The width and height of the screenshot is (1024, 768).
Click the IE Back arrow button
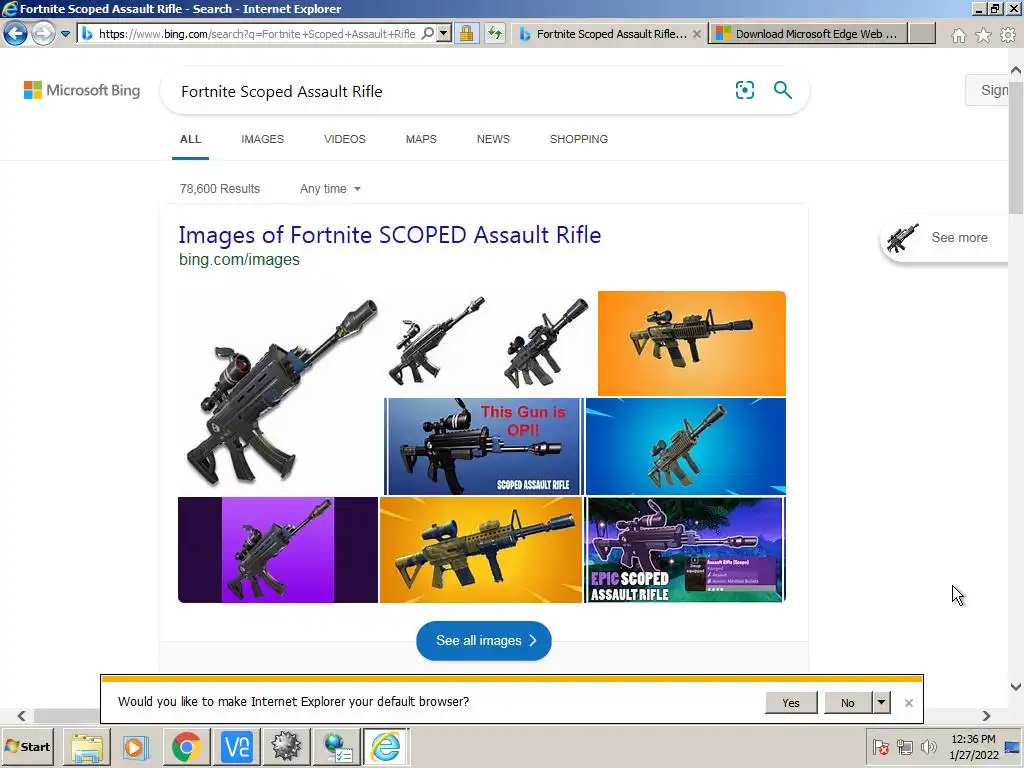[x=15, y=33]
